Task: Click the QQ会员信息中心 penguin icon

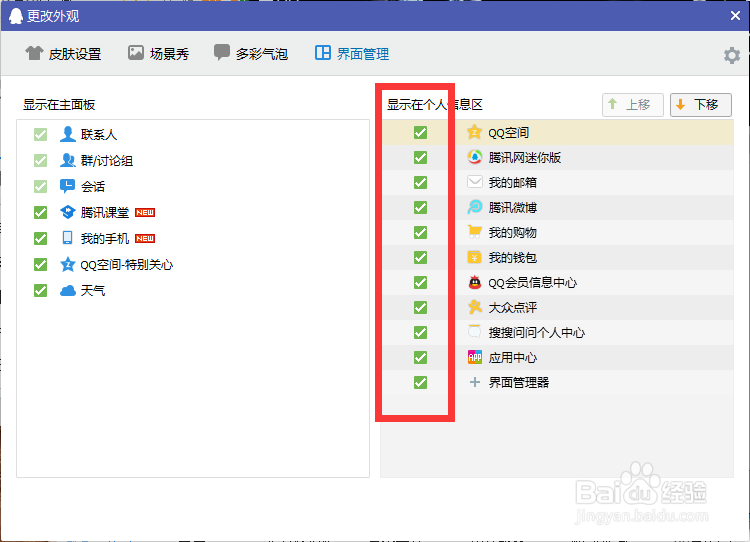Action: click(x=474, y=282)
